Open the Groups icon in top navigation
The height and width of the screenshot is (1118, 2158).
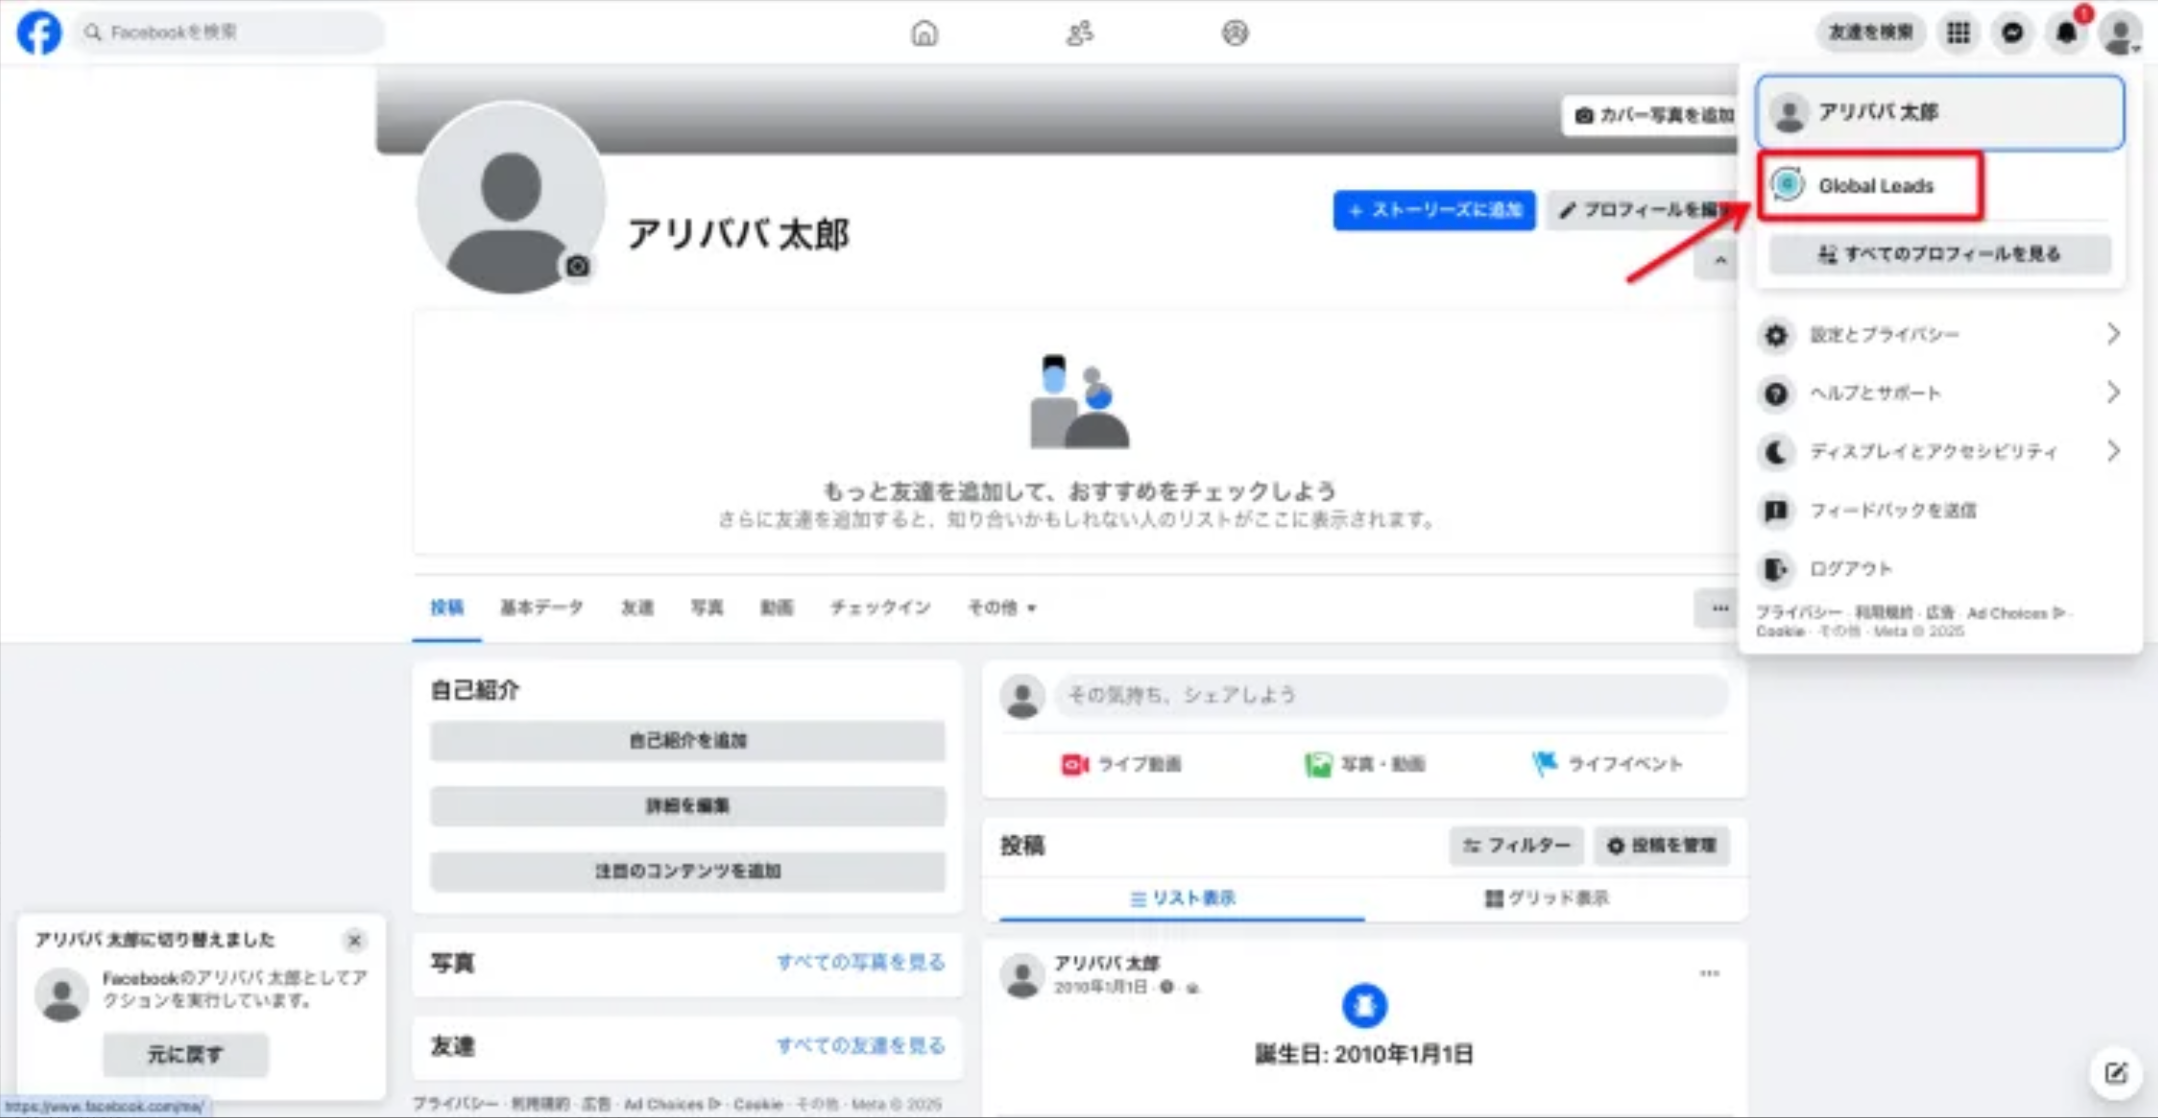pyautogui.click(x=1235, y=33)
